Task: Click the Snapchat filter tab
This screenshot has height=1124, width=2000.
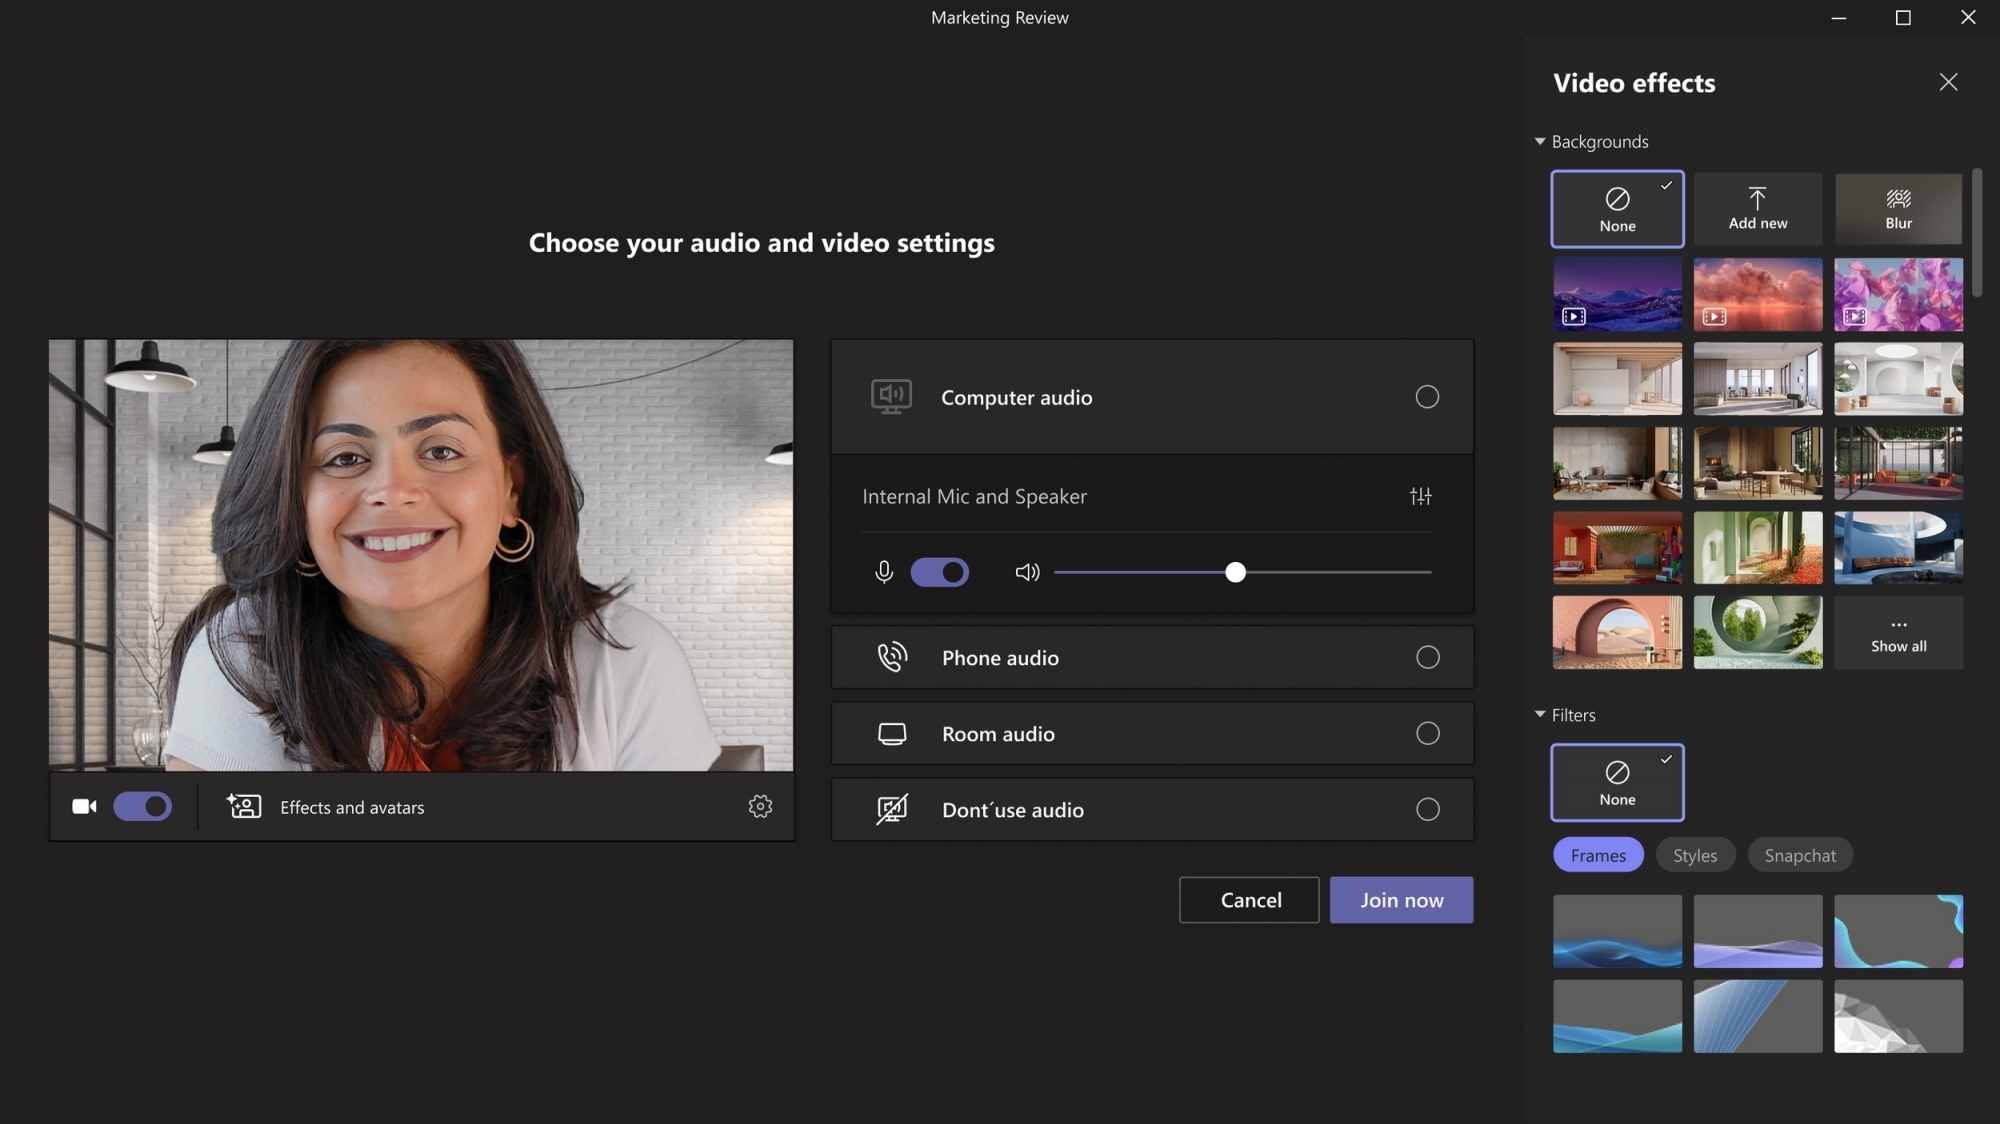Action: pyautogui.click(x=1799, y=855)
